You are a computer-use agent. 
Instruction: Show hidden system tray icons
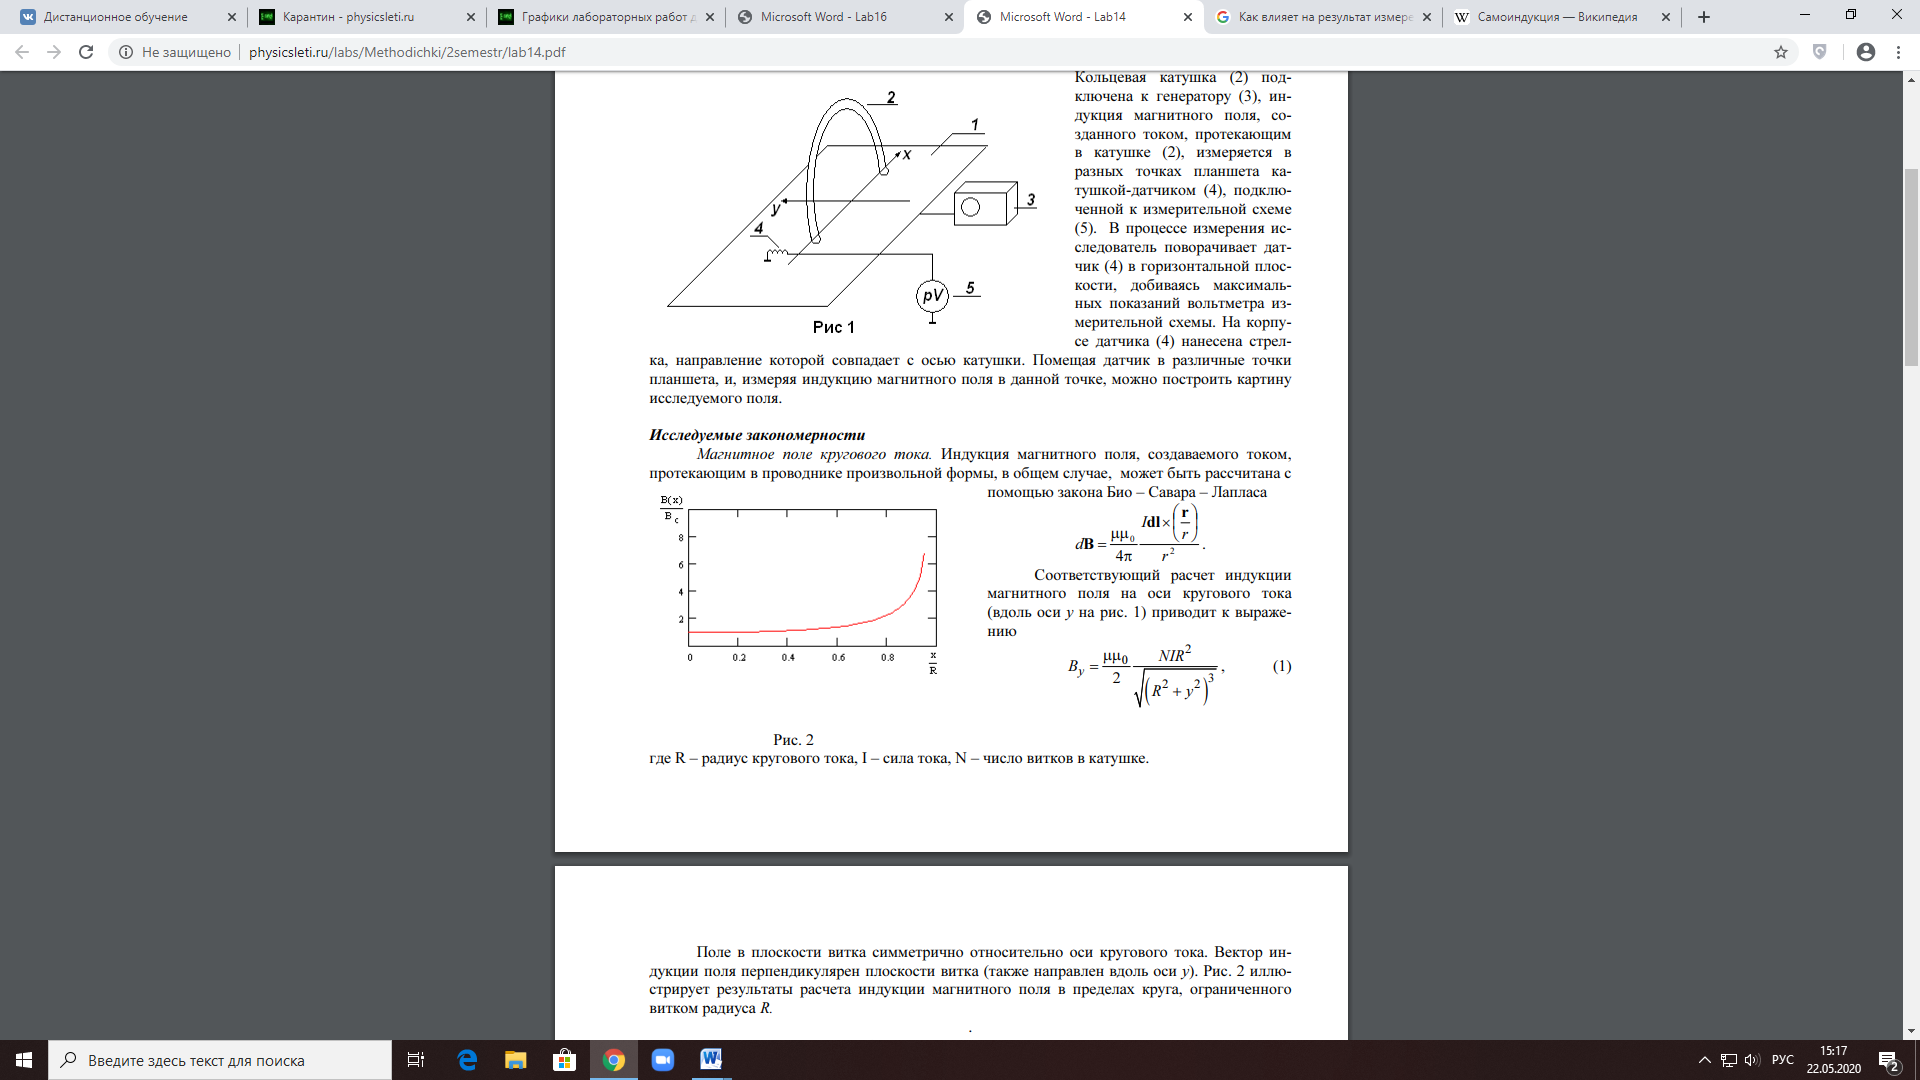(x=1705, y=1060)
